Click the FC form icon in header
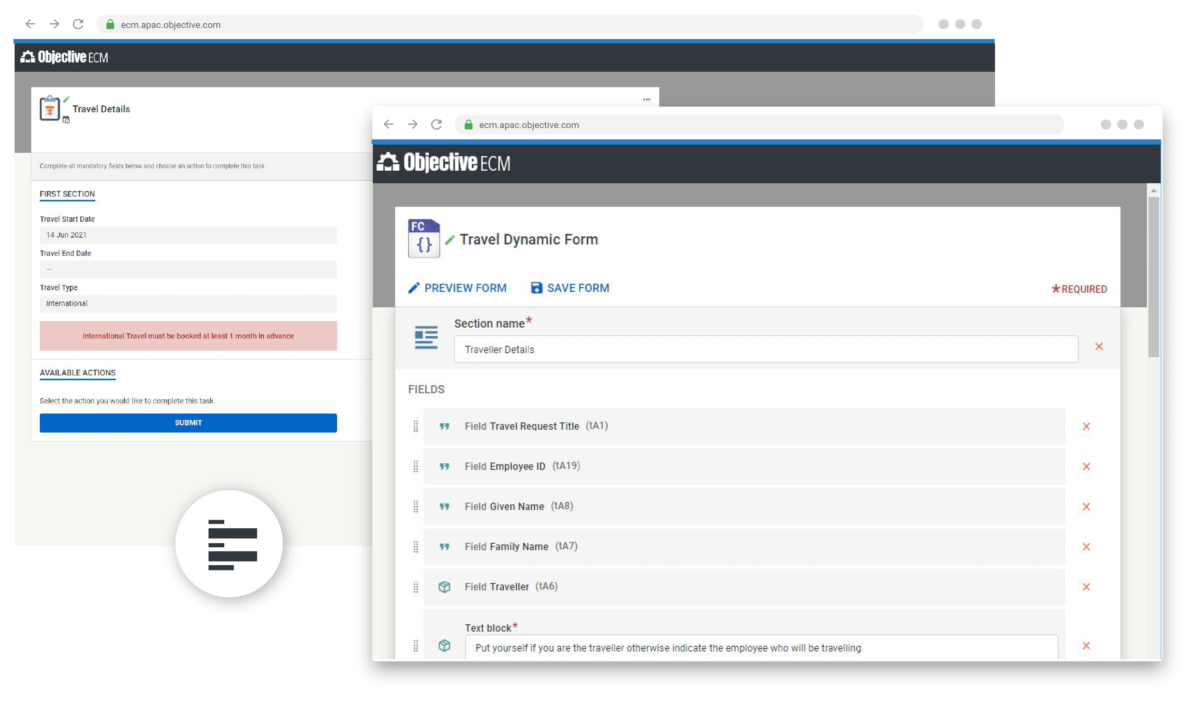The height and width of the screenshot is (705, 1200). click(424, 239)
